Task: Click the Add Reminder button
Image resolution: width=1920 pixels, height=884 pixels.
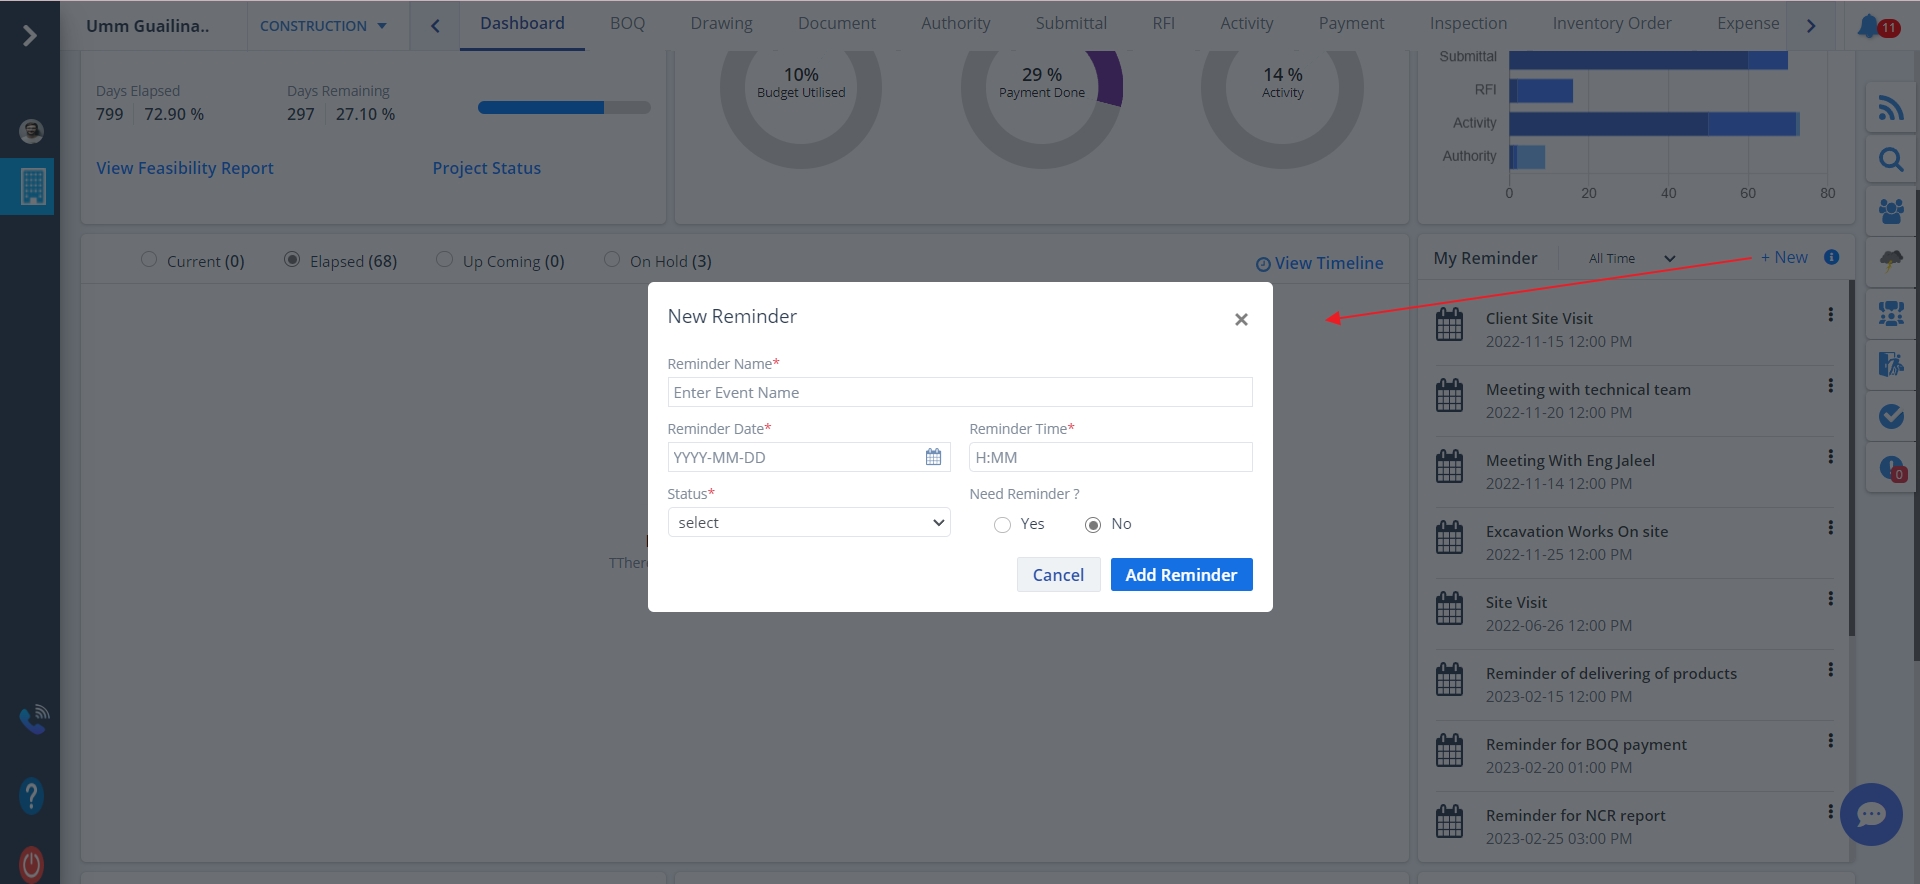Action: tap(1180, 575)
